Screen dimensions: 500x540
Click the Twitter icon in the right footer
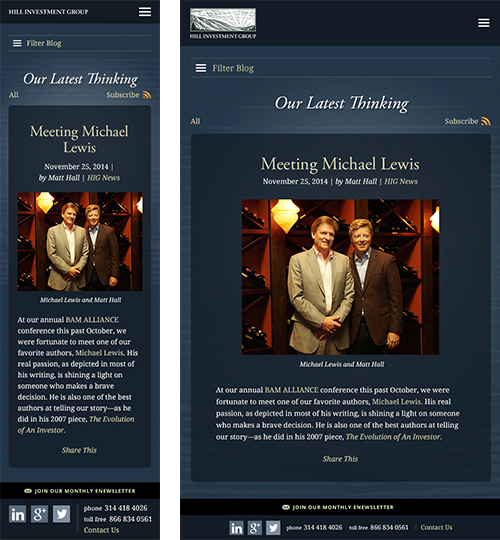pos(273,528)
